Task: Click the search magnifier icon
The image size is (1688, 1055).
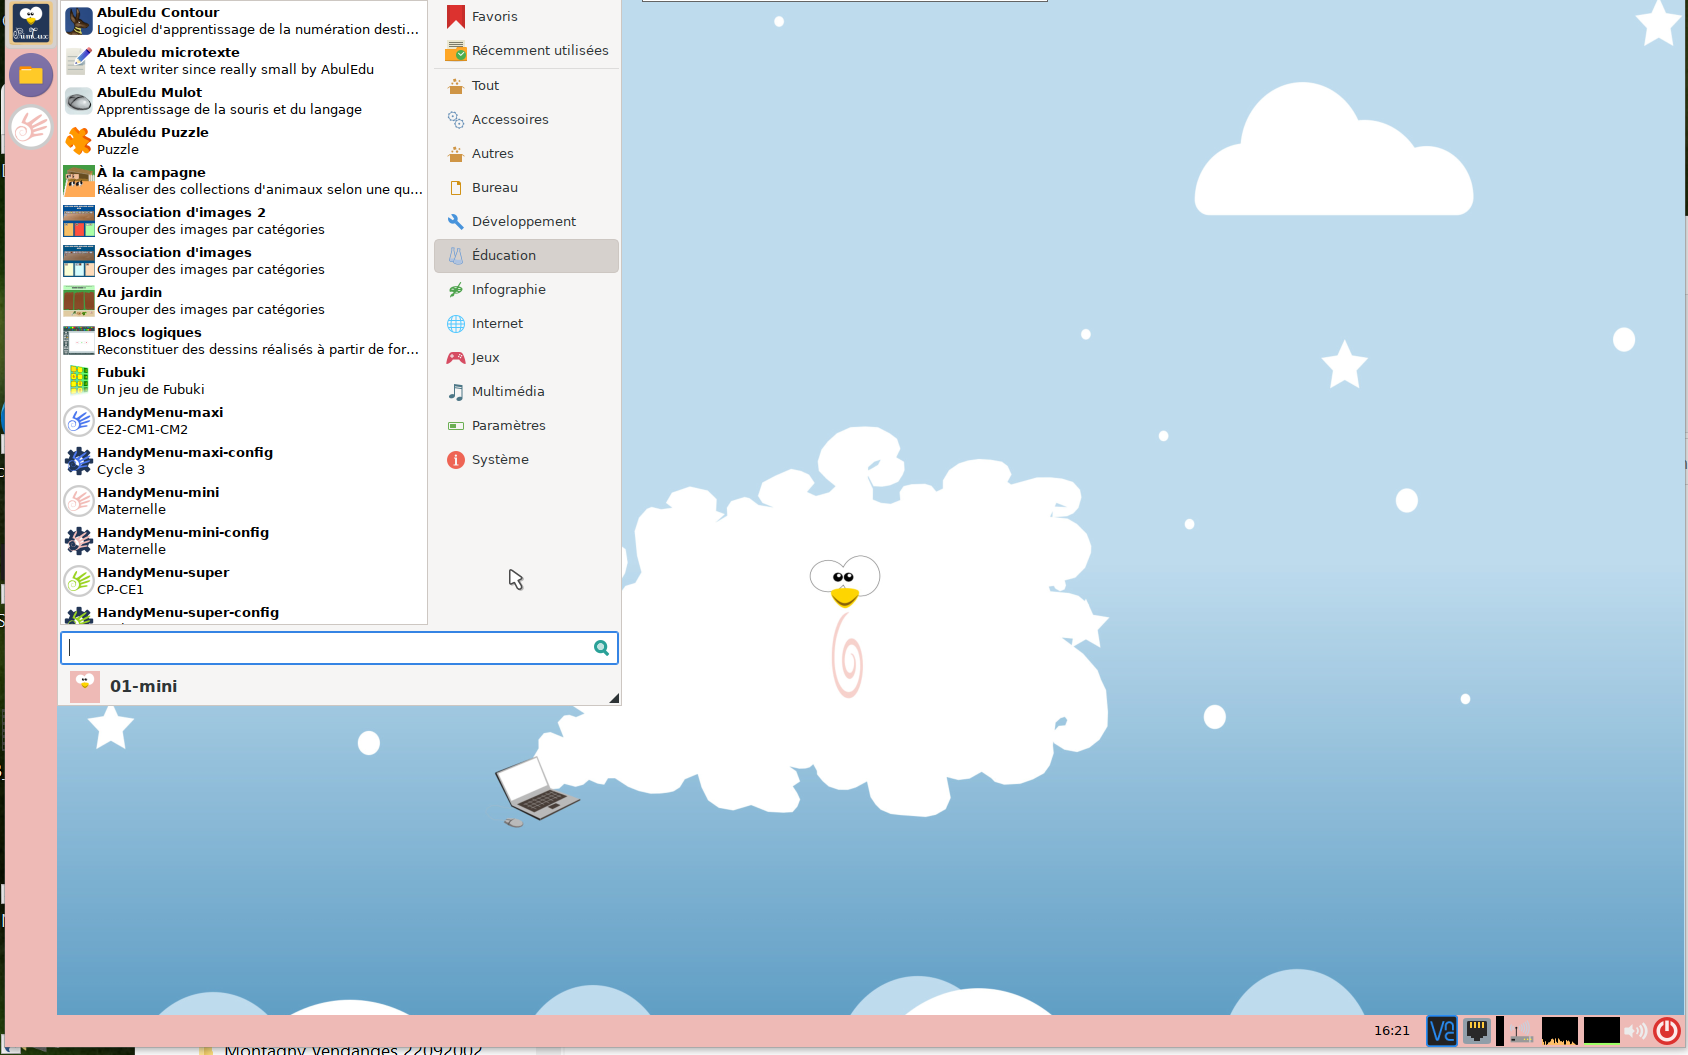Action: coord(601,648)
